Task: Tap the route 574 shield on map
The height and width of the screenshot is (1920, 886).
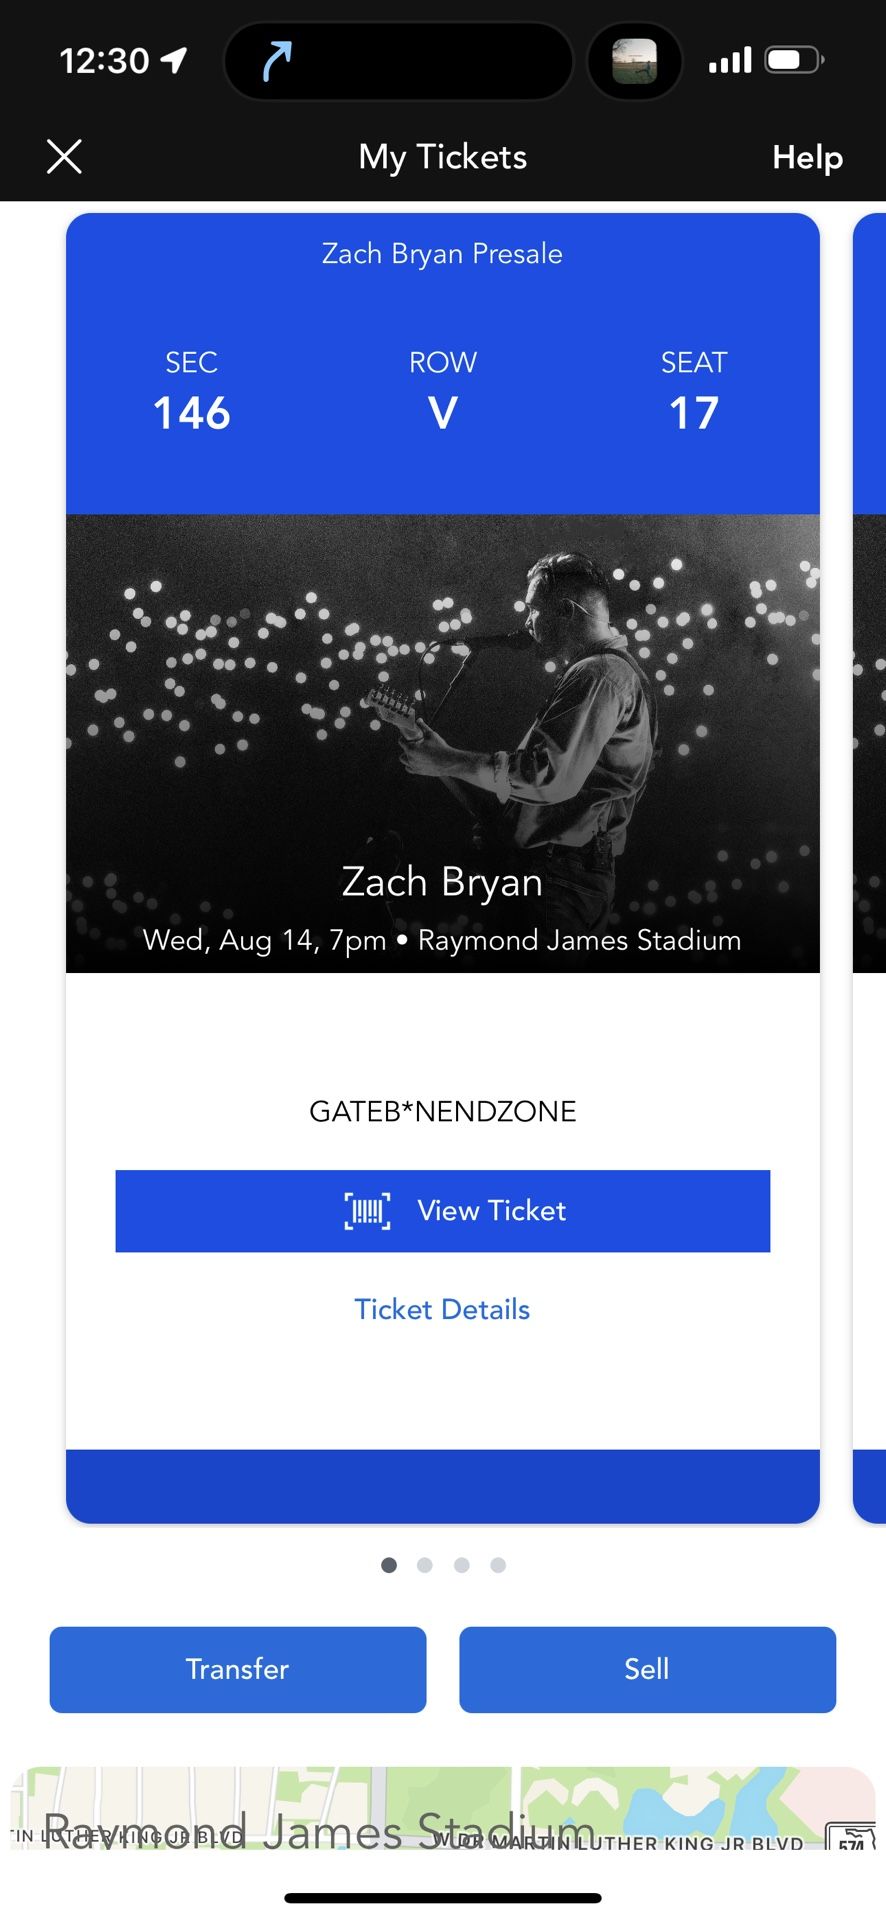Action: tap(851, 1838)
